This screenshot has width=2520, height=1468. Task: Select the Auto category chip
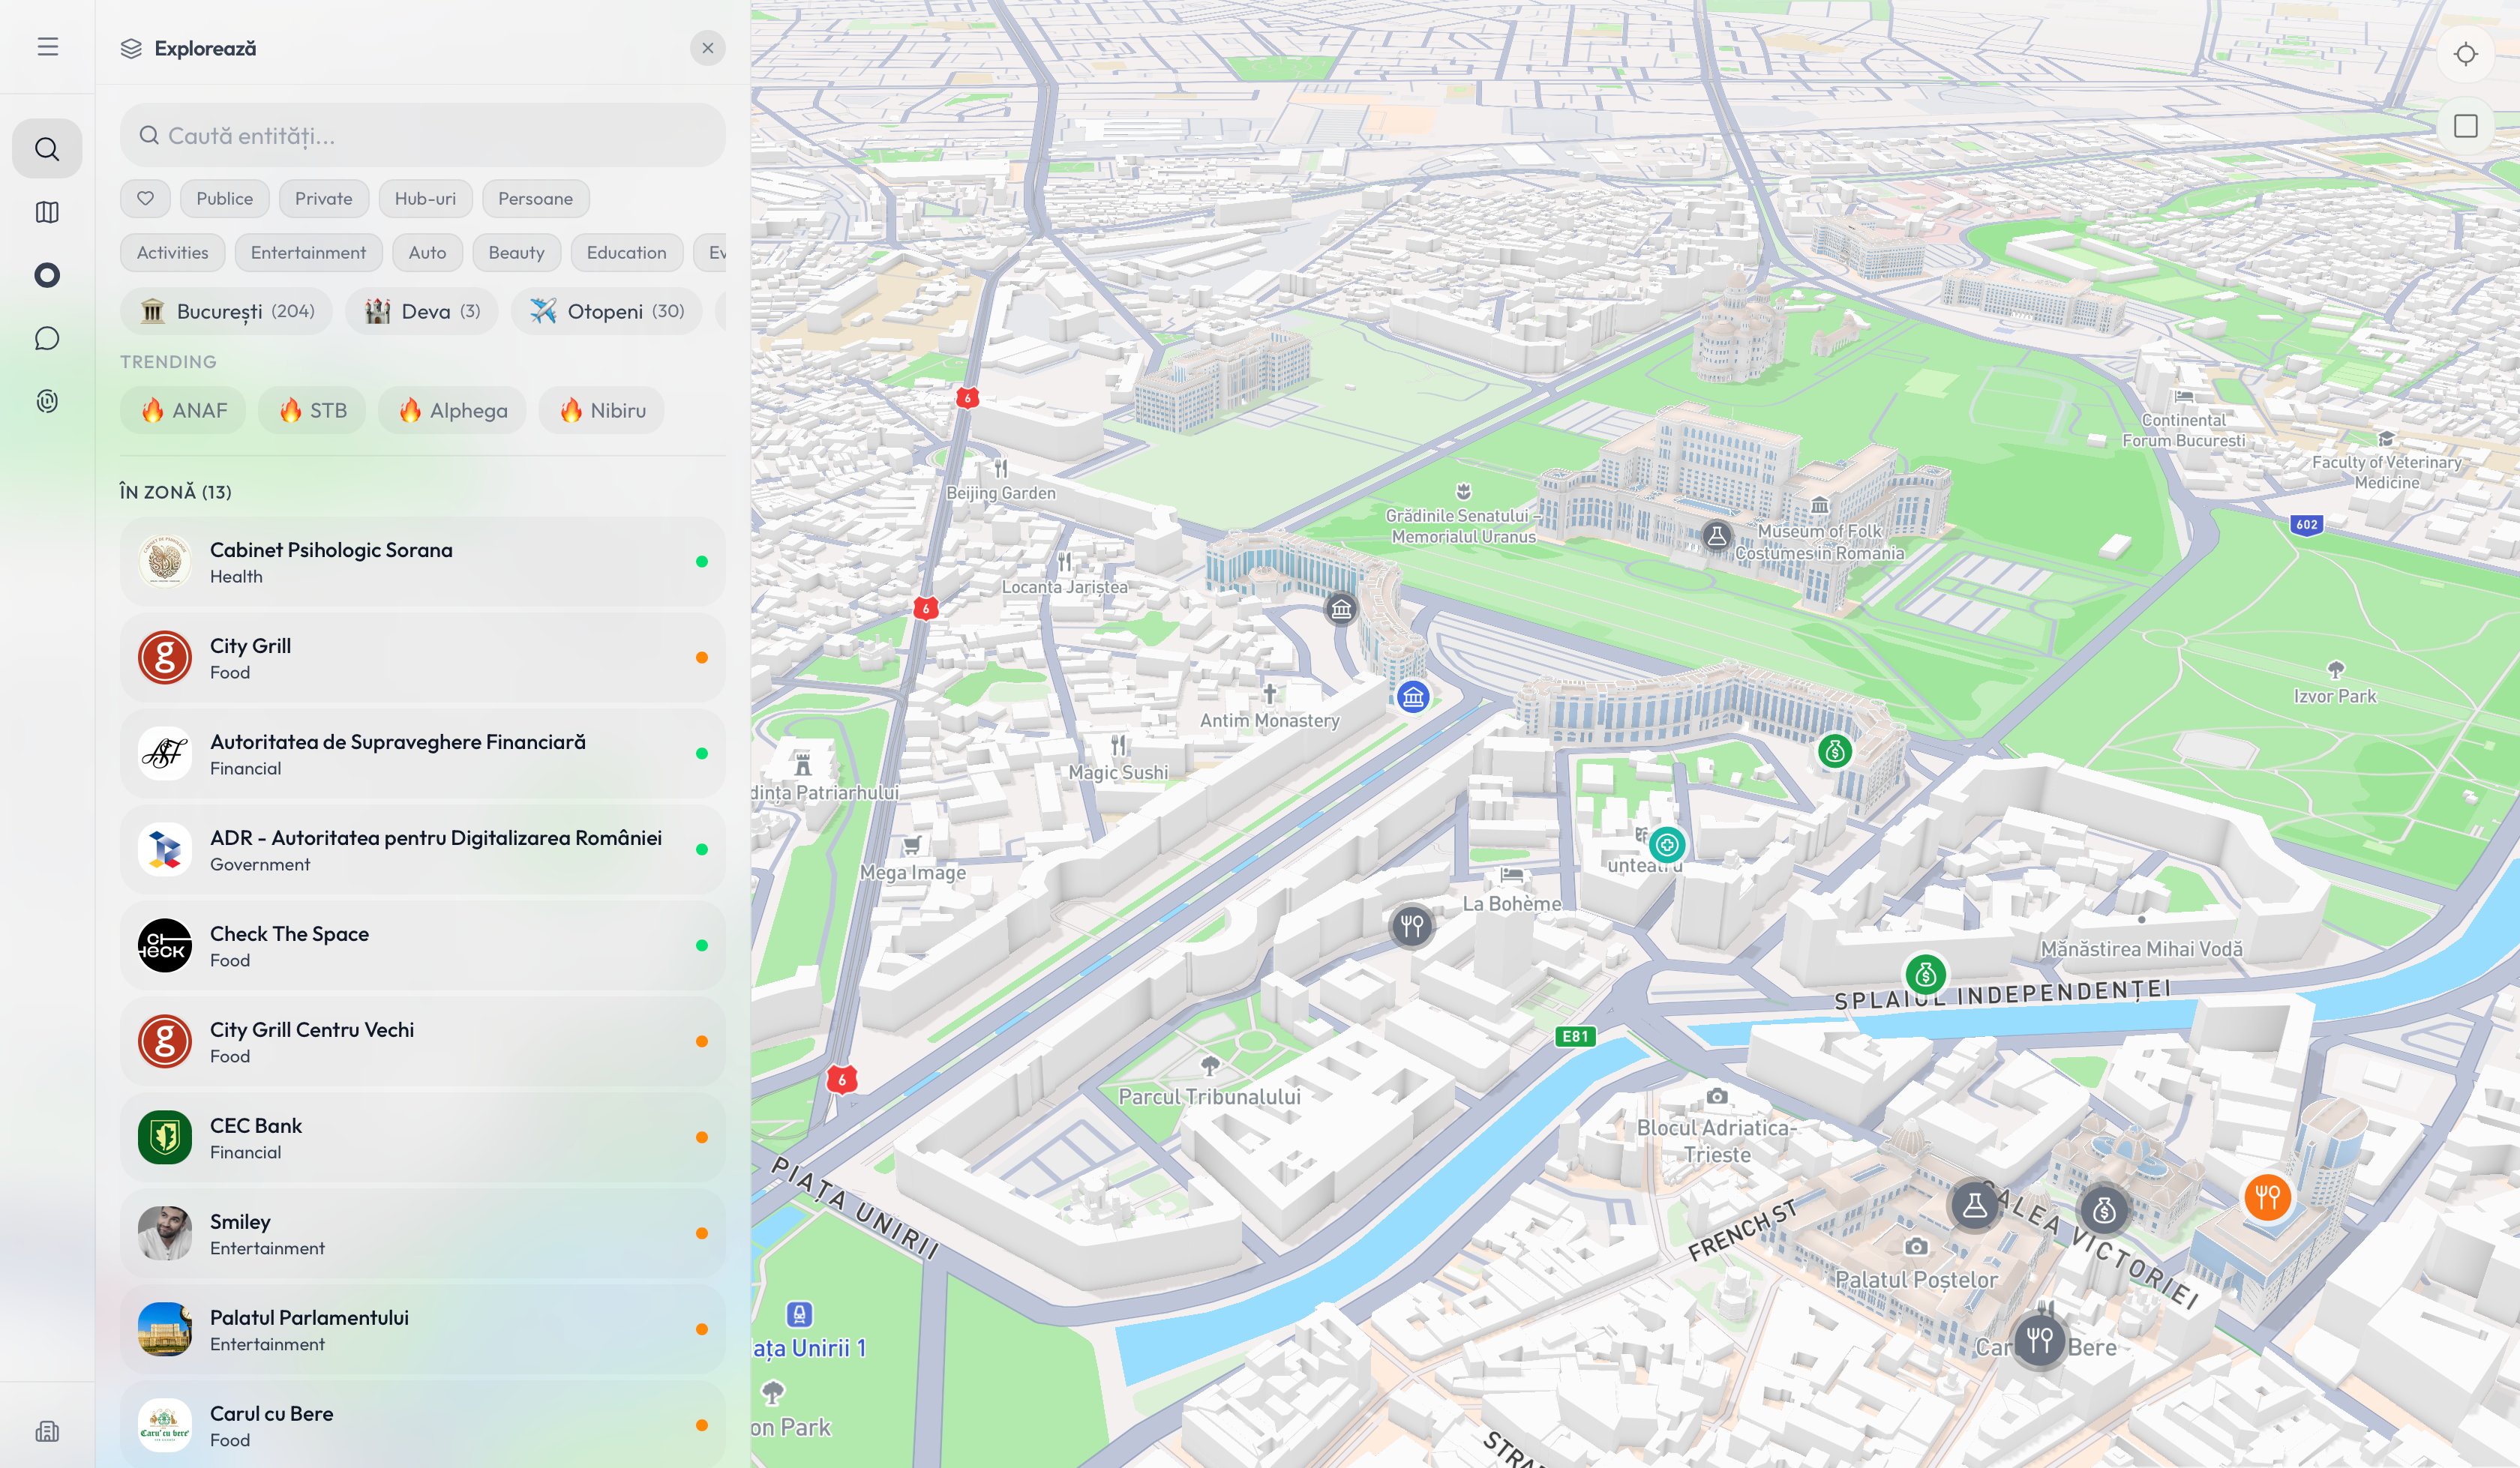click(427, 252)
